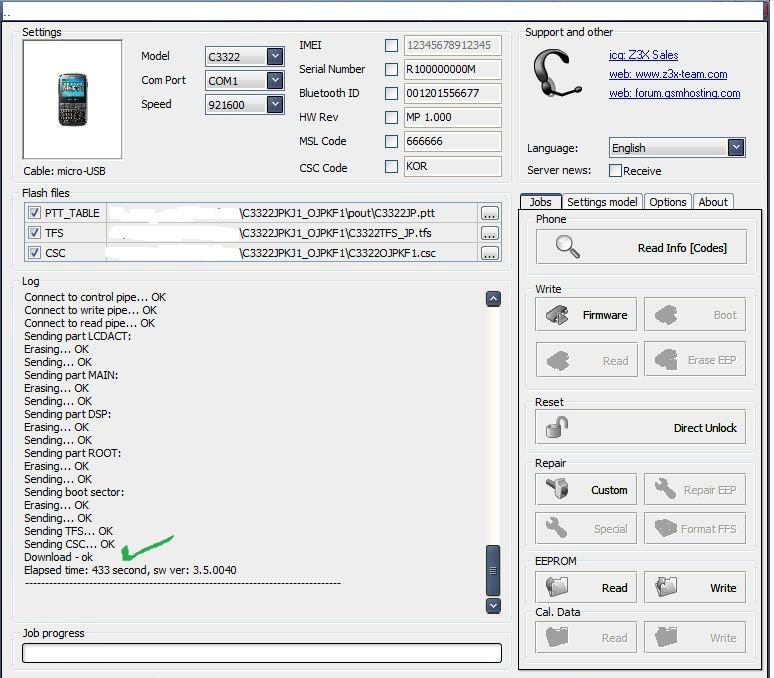Click the Cal. Data Write folder icon

coord(666,637)
